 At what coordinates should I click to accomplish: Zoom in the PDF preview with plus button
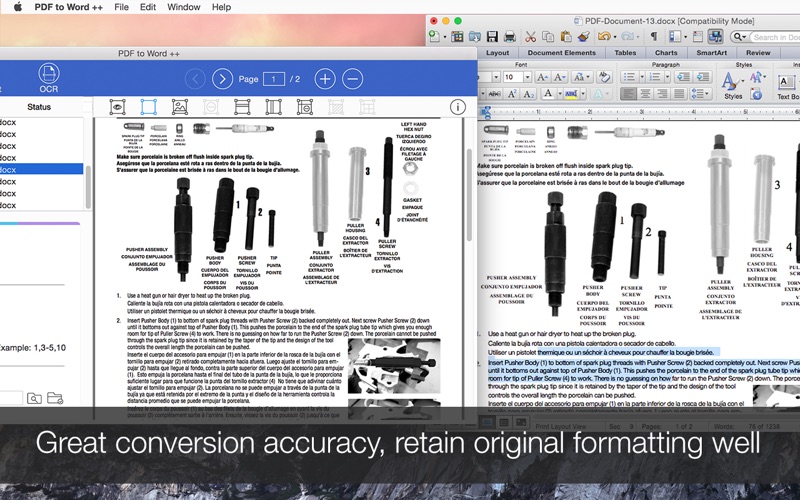coord(325,79)
